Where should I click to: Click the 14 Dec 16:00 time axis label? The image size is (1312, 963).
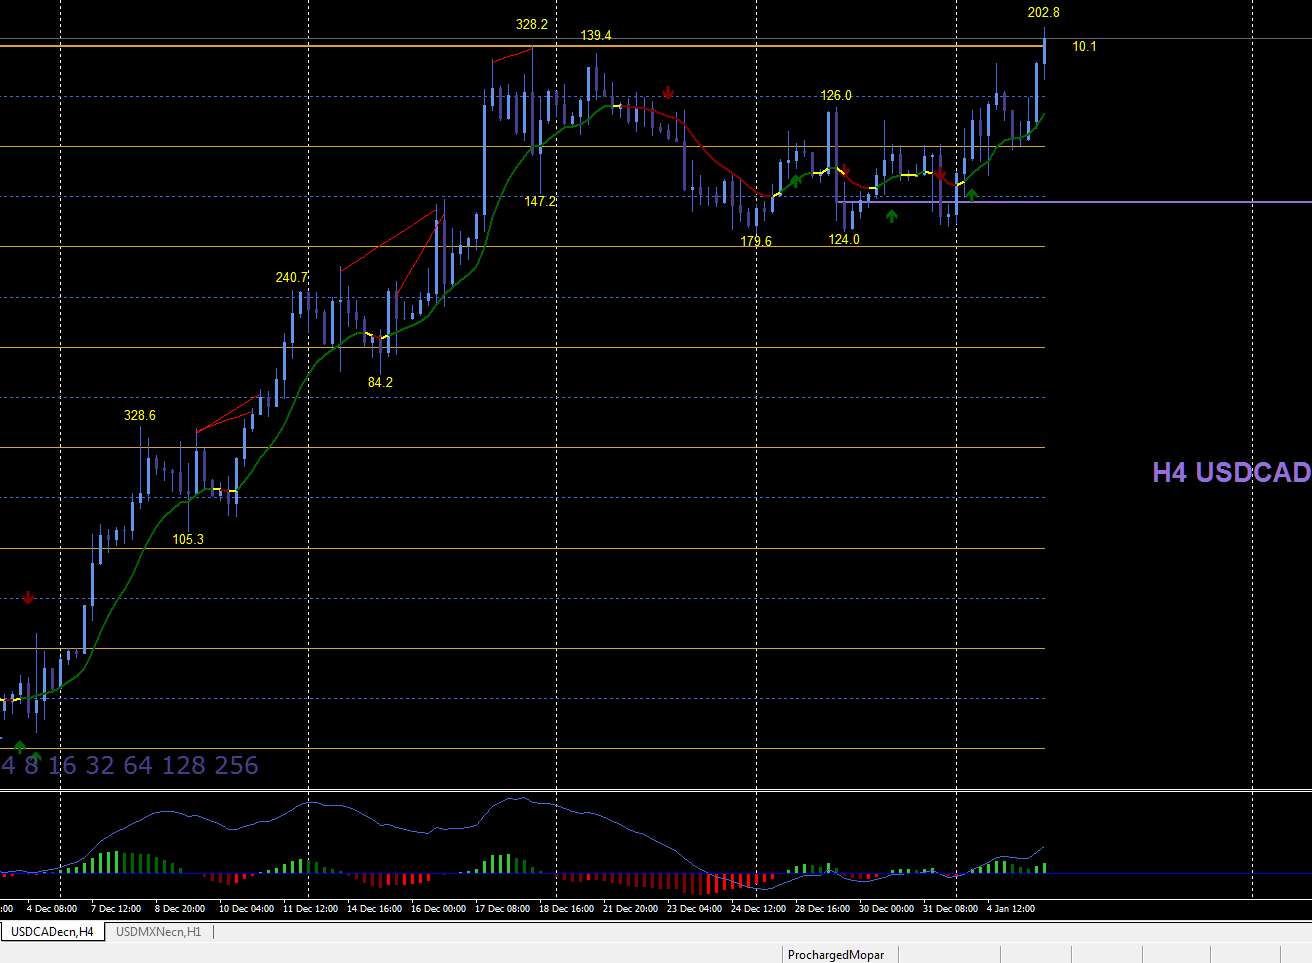[374, 909]
